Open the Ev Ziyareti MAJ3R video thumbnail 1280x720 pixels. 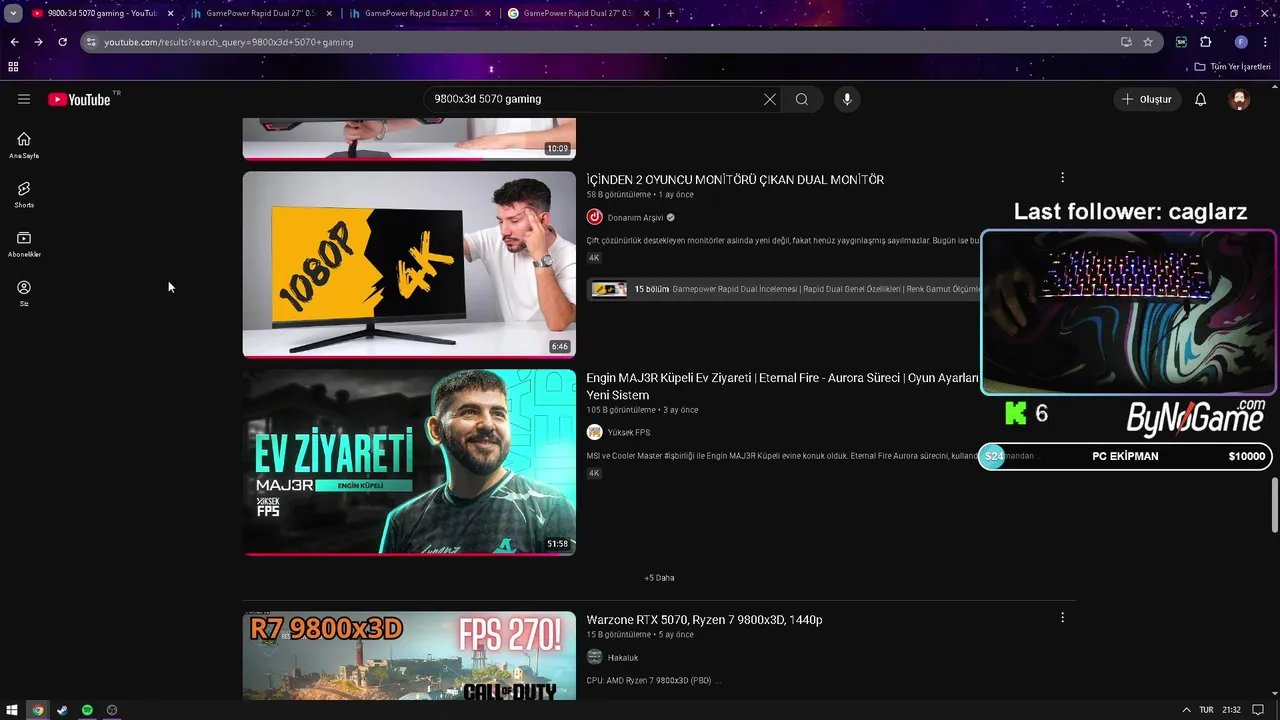[409, 462]
